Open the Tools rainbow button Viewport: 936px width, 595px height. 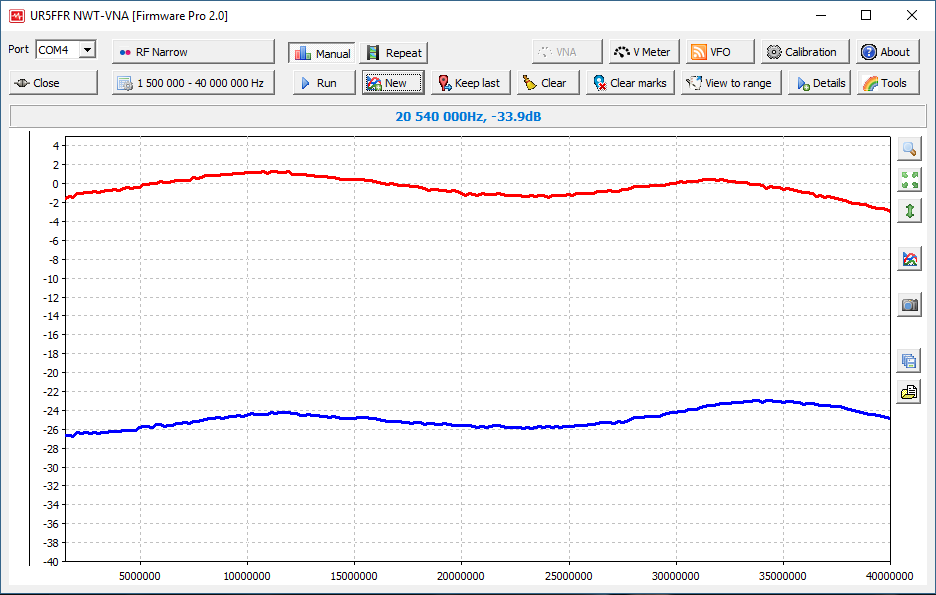point(886,83)
